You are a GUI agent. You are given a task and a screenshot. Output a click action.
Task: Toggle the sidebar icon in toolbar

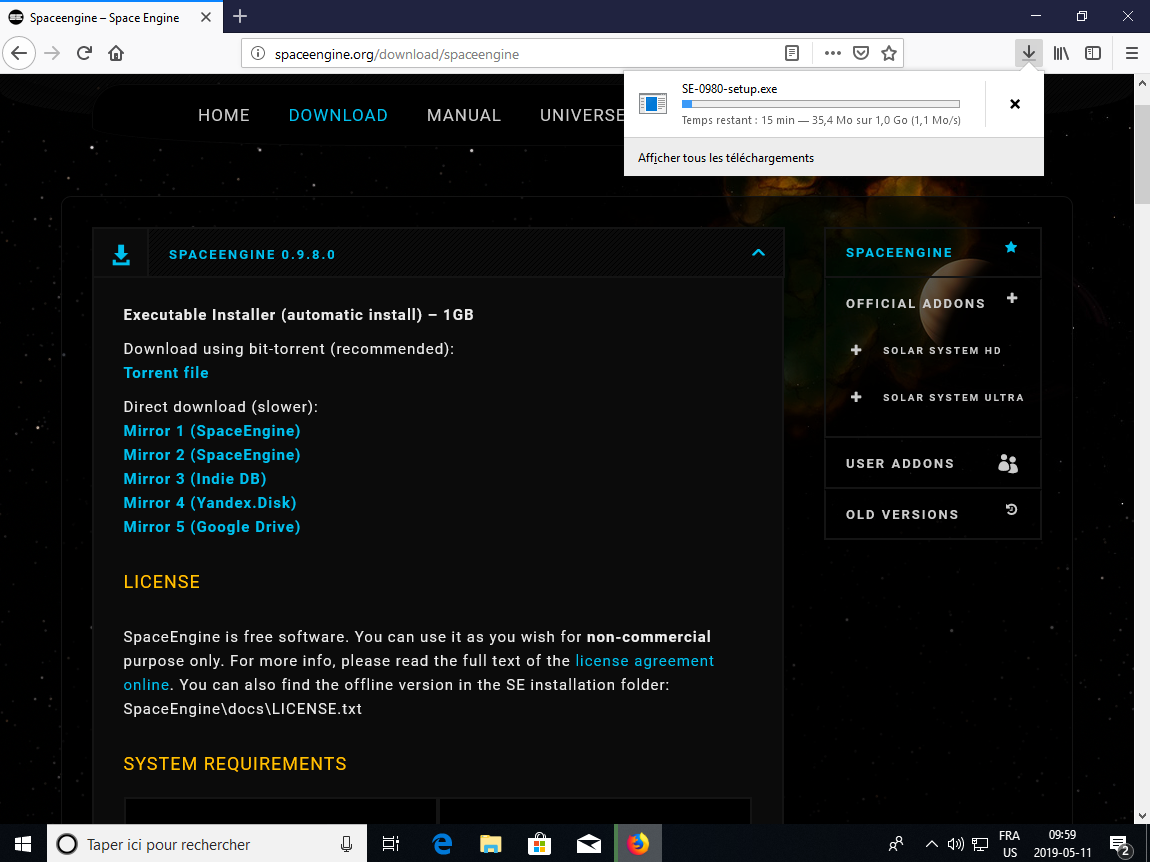point(1093,54)
